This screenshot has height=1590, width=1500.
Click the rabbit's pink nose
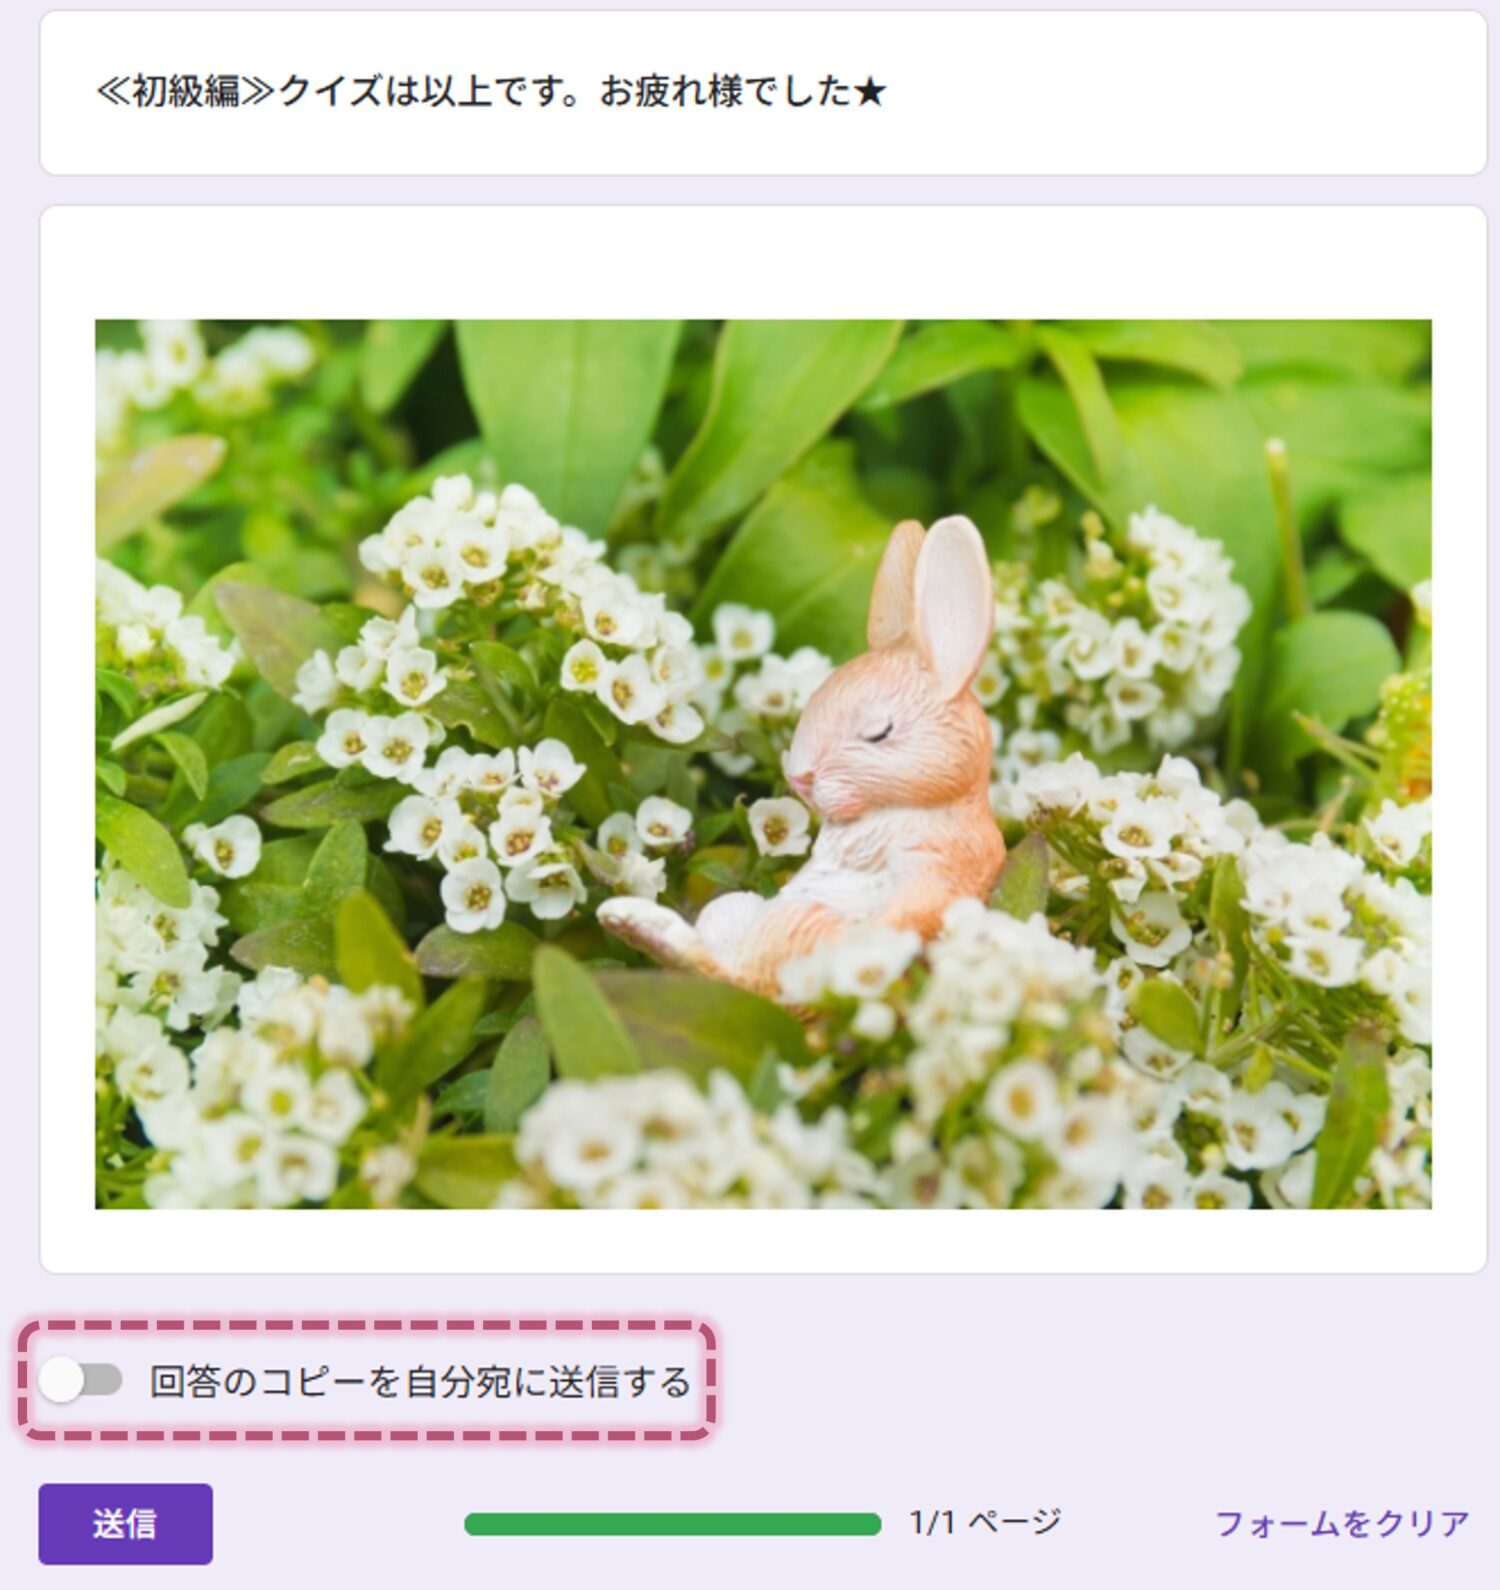tap(800, 780)
